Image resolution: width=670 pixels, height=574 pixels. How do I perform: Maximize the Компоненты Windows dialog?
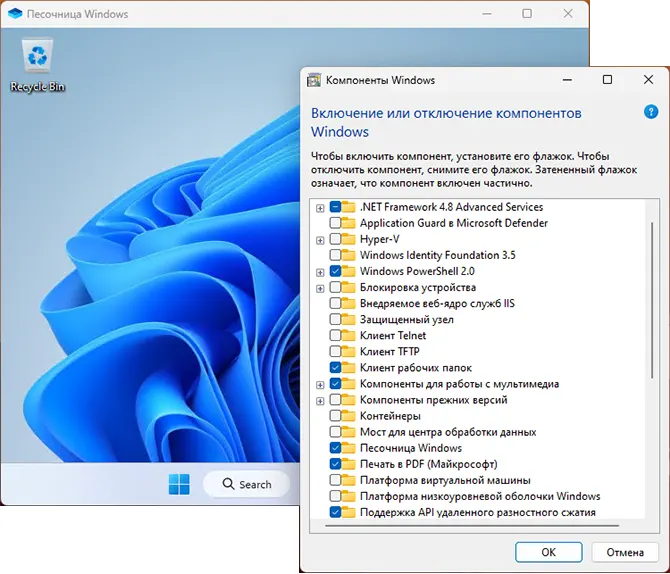[x=607, y=80]
